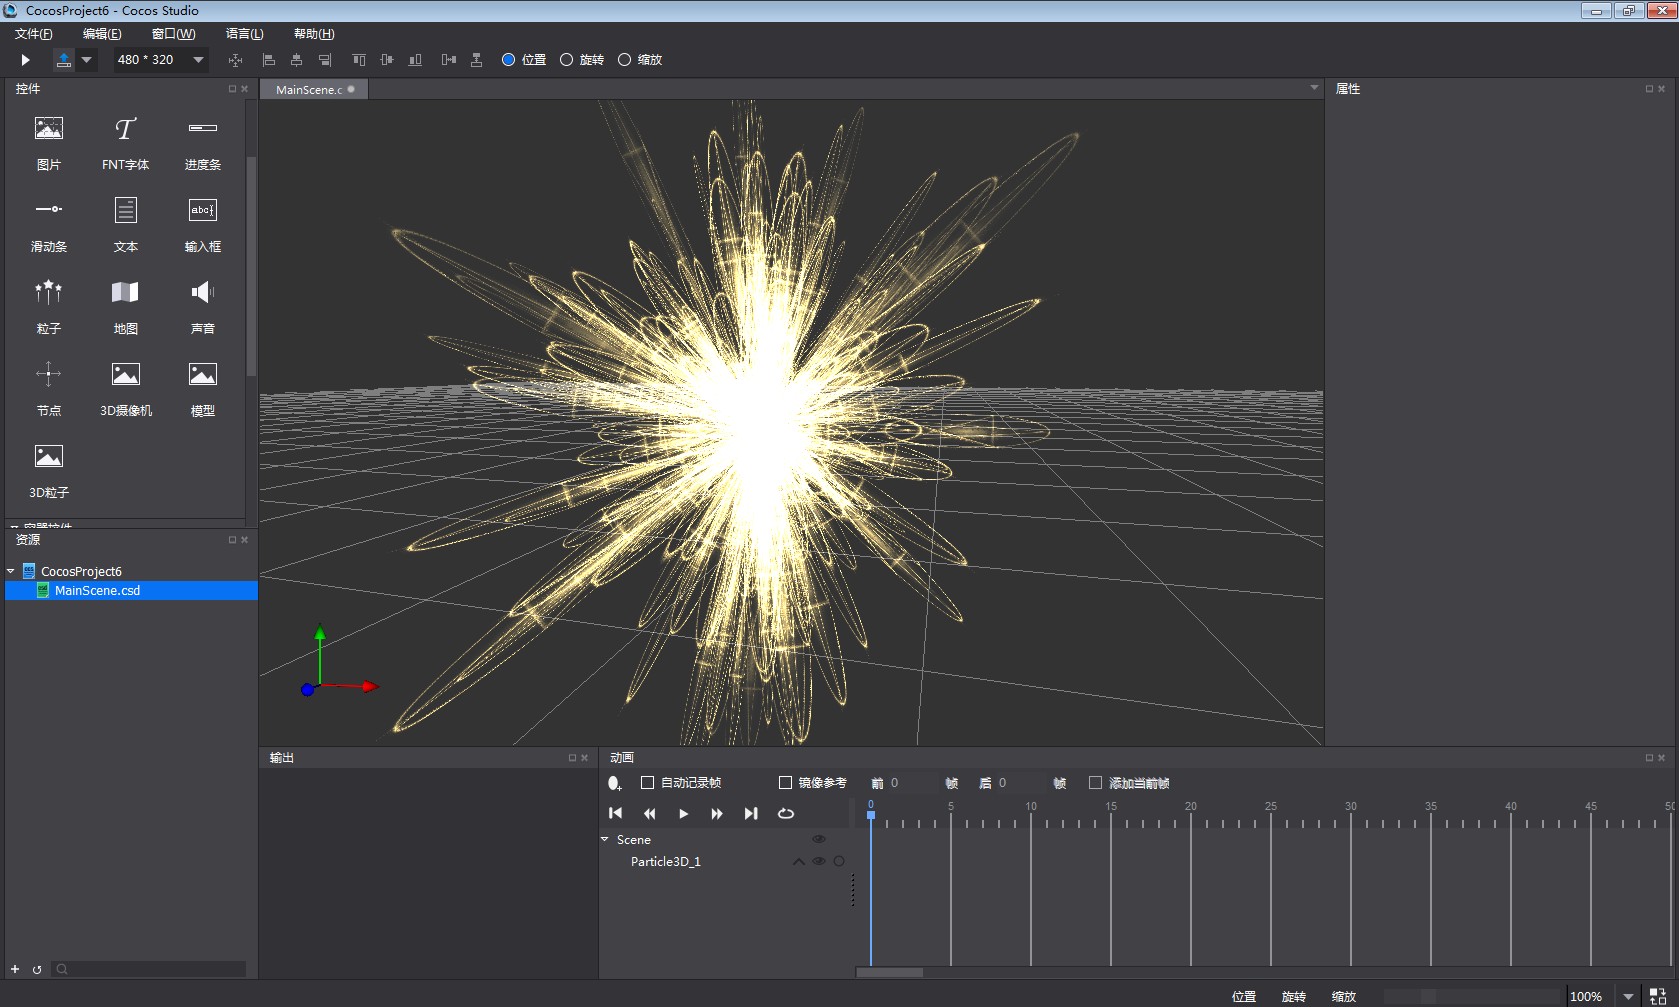Open the 帮助(H) menu
Screen dimensions: 1679x1007
[314, 34]
